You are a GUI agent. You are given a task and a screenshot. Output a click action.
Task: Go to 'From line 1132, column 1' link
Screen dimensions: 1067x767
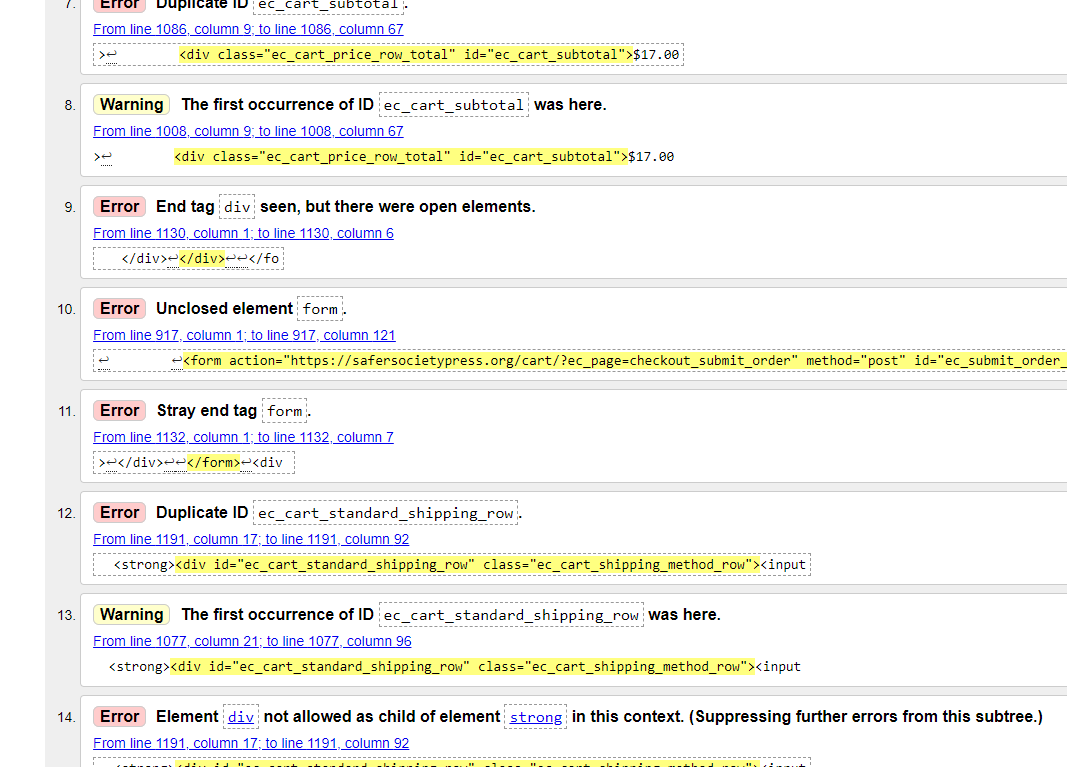coord(243,437)
